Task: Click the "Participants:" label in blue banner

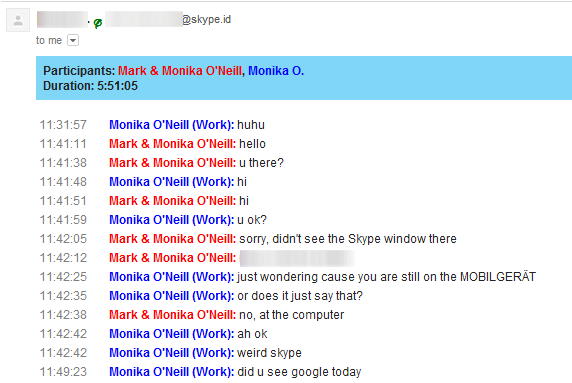Action: 79,70
